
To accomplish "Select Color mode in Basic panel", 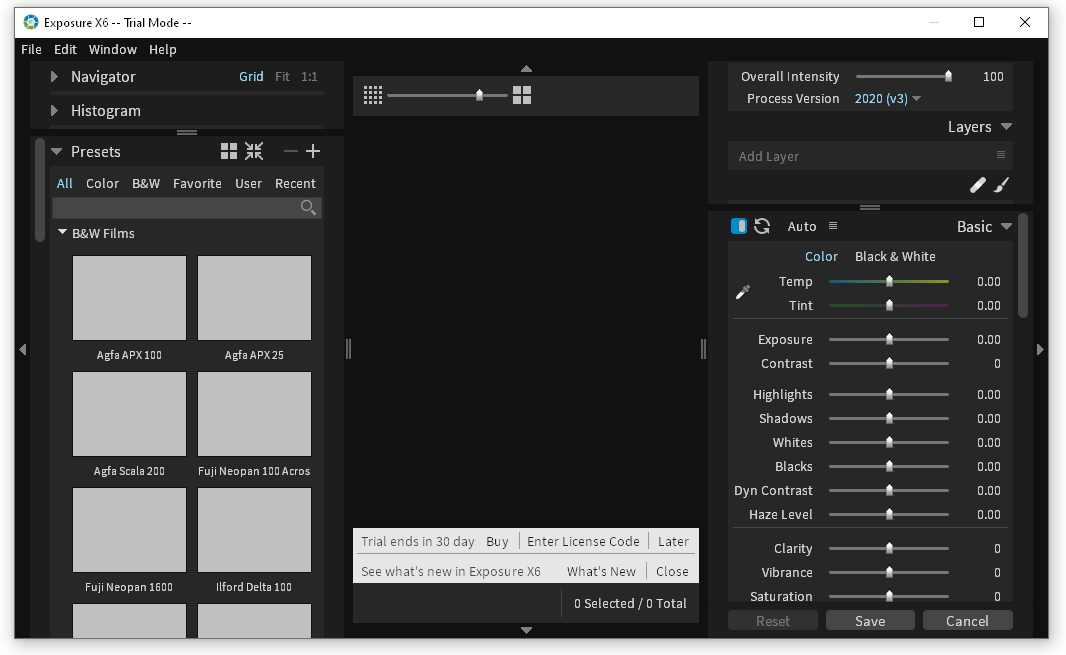I will [821, 256].
